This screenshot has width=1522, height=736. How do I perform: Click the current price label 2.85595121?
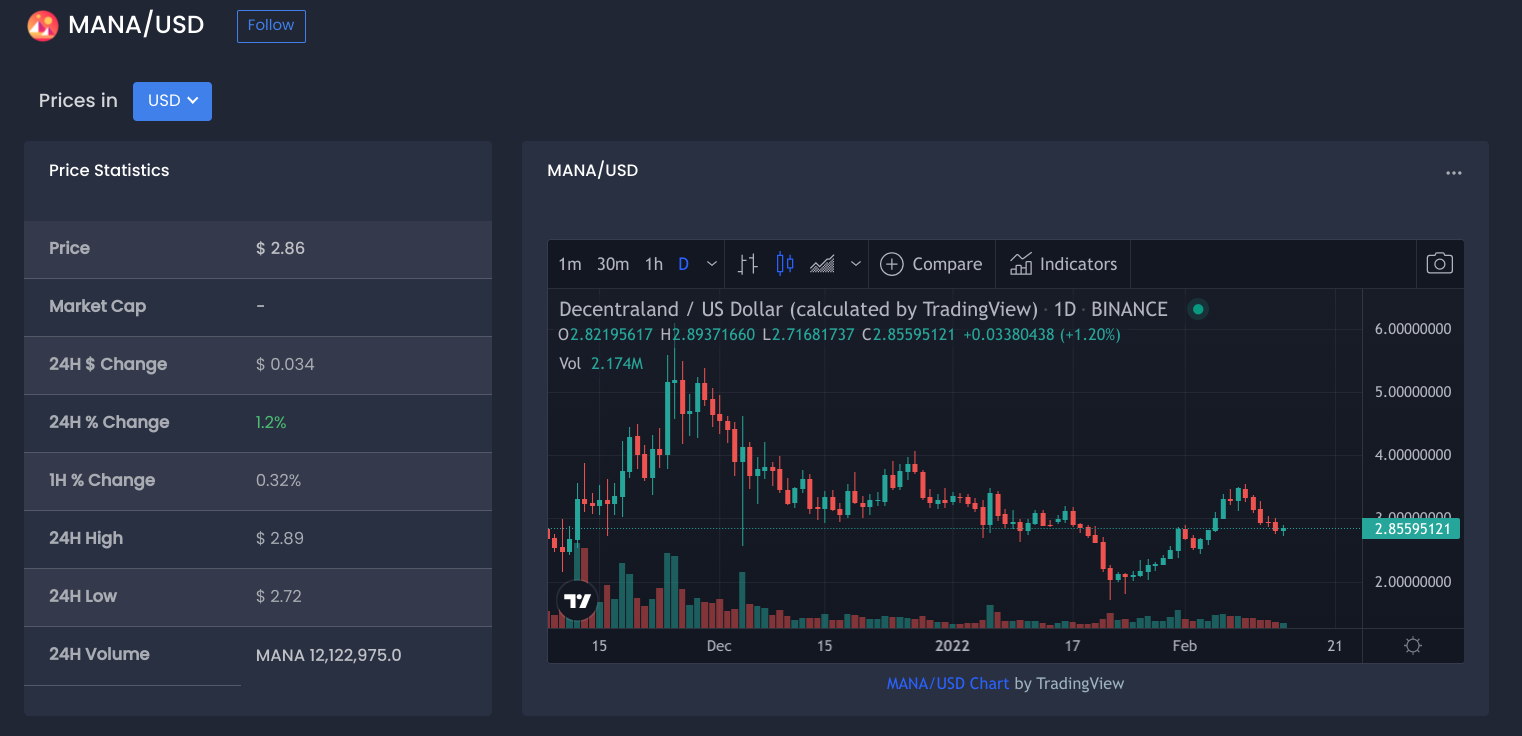tap(1411, 528)
